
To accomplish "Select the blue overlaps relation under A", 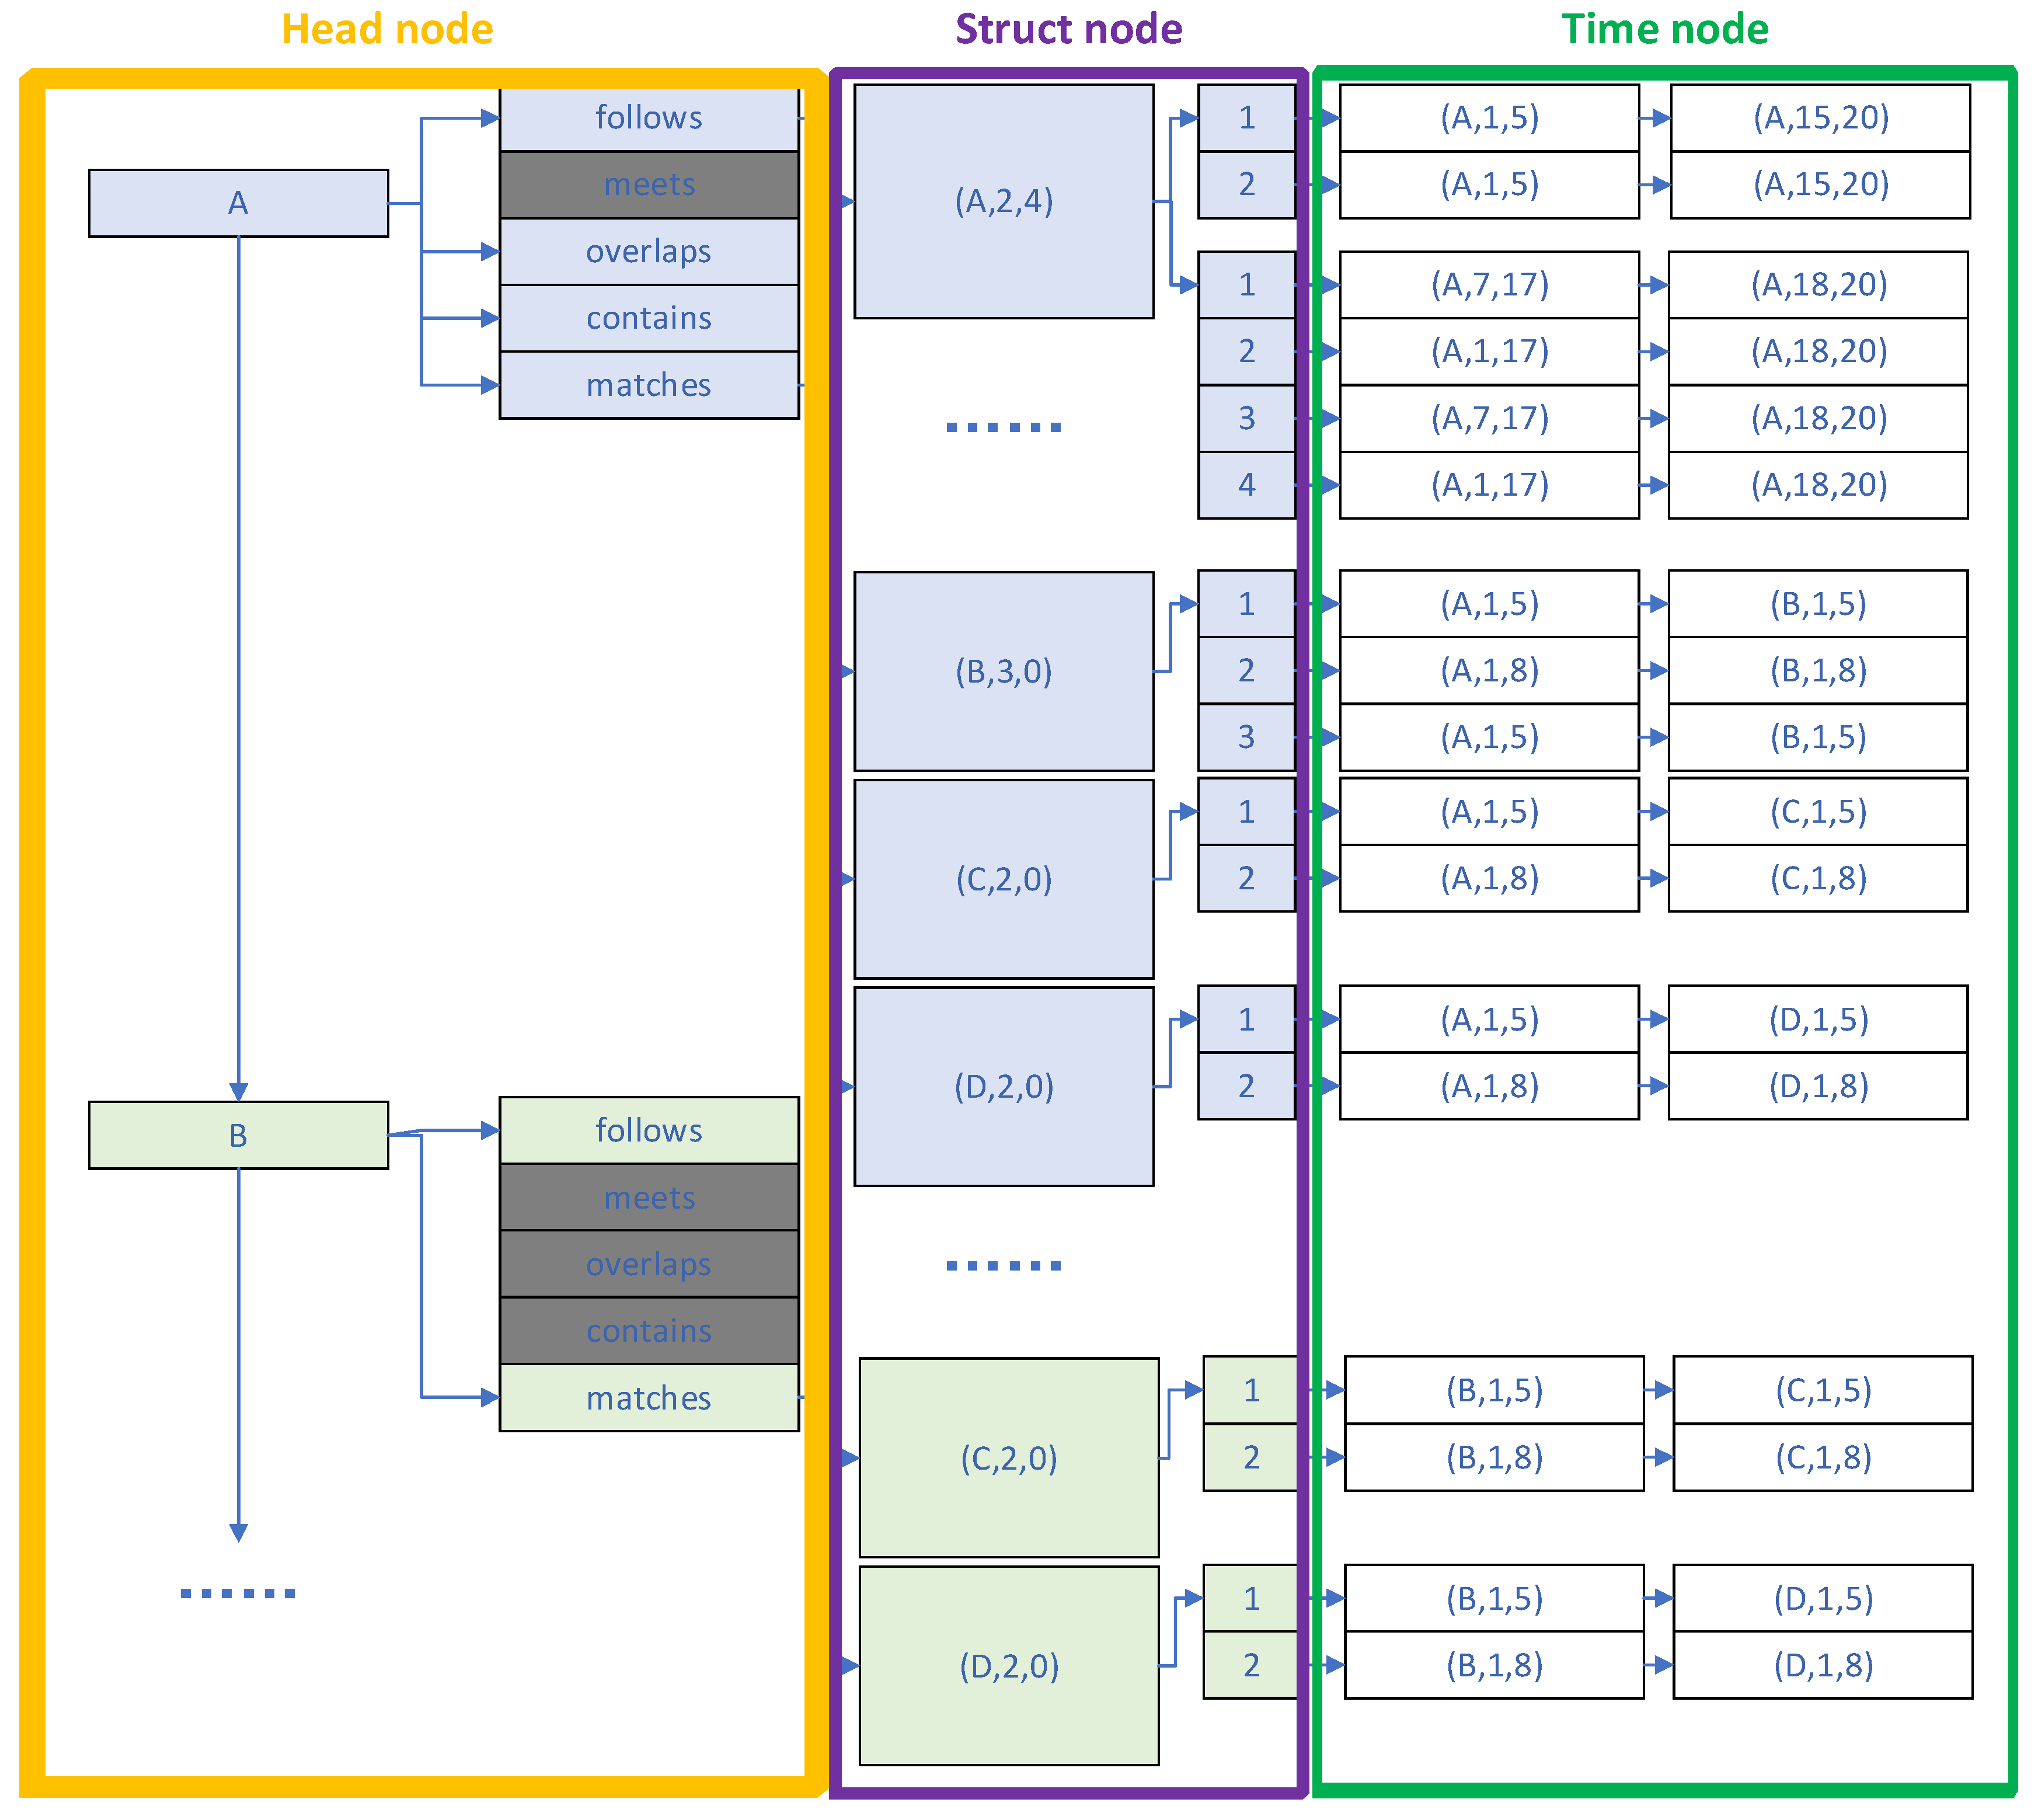I will [x=649, y=251].
